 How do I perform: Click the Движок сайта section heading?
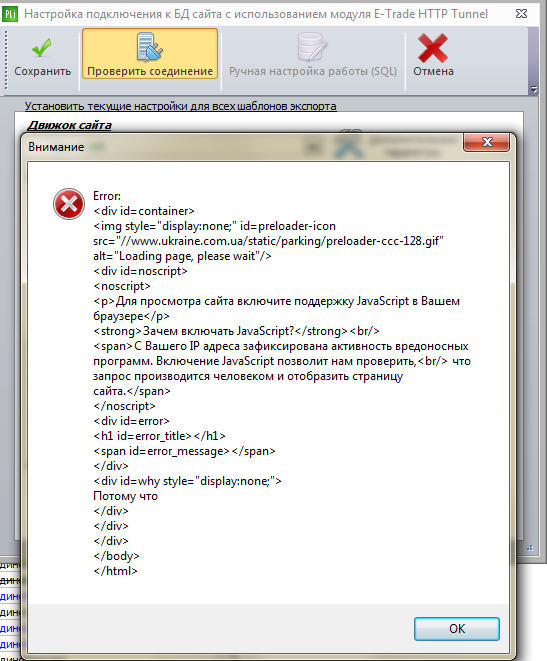[x=70, y=125]
